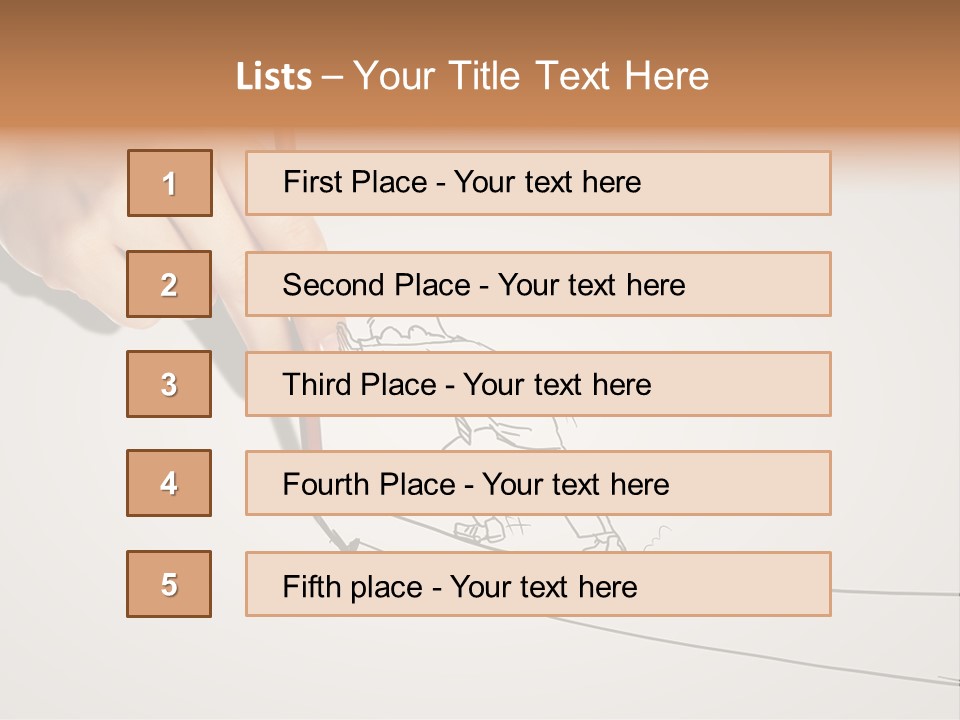Click the number 5 box
Viewport: 960px width, 720px height.
click(x=169, y=584)
